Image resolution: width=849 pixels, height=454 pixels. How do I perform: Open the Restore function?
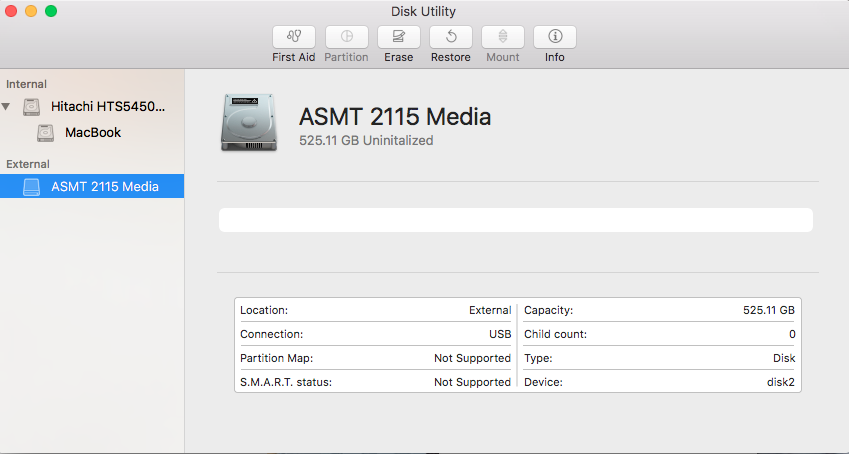pos(451,37)
